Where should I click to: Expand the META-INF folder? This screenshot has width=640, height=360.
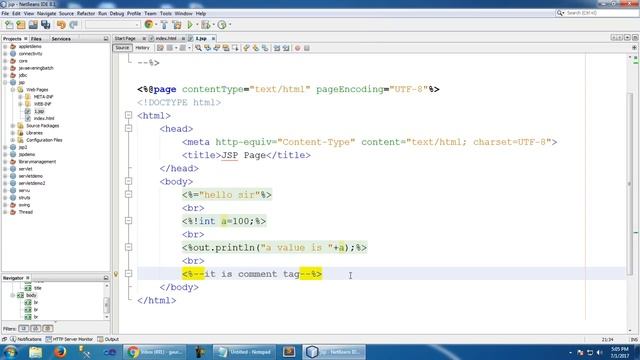(x=20, y=97)
